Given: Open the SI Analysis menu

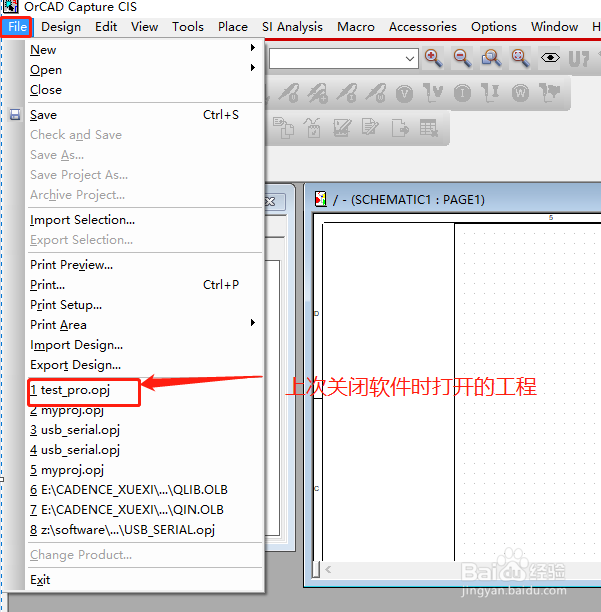Looking at the screenshot, I should click(292, 27).
